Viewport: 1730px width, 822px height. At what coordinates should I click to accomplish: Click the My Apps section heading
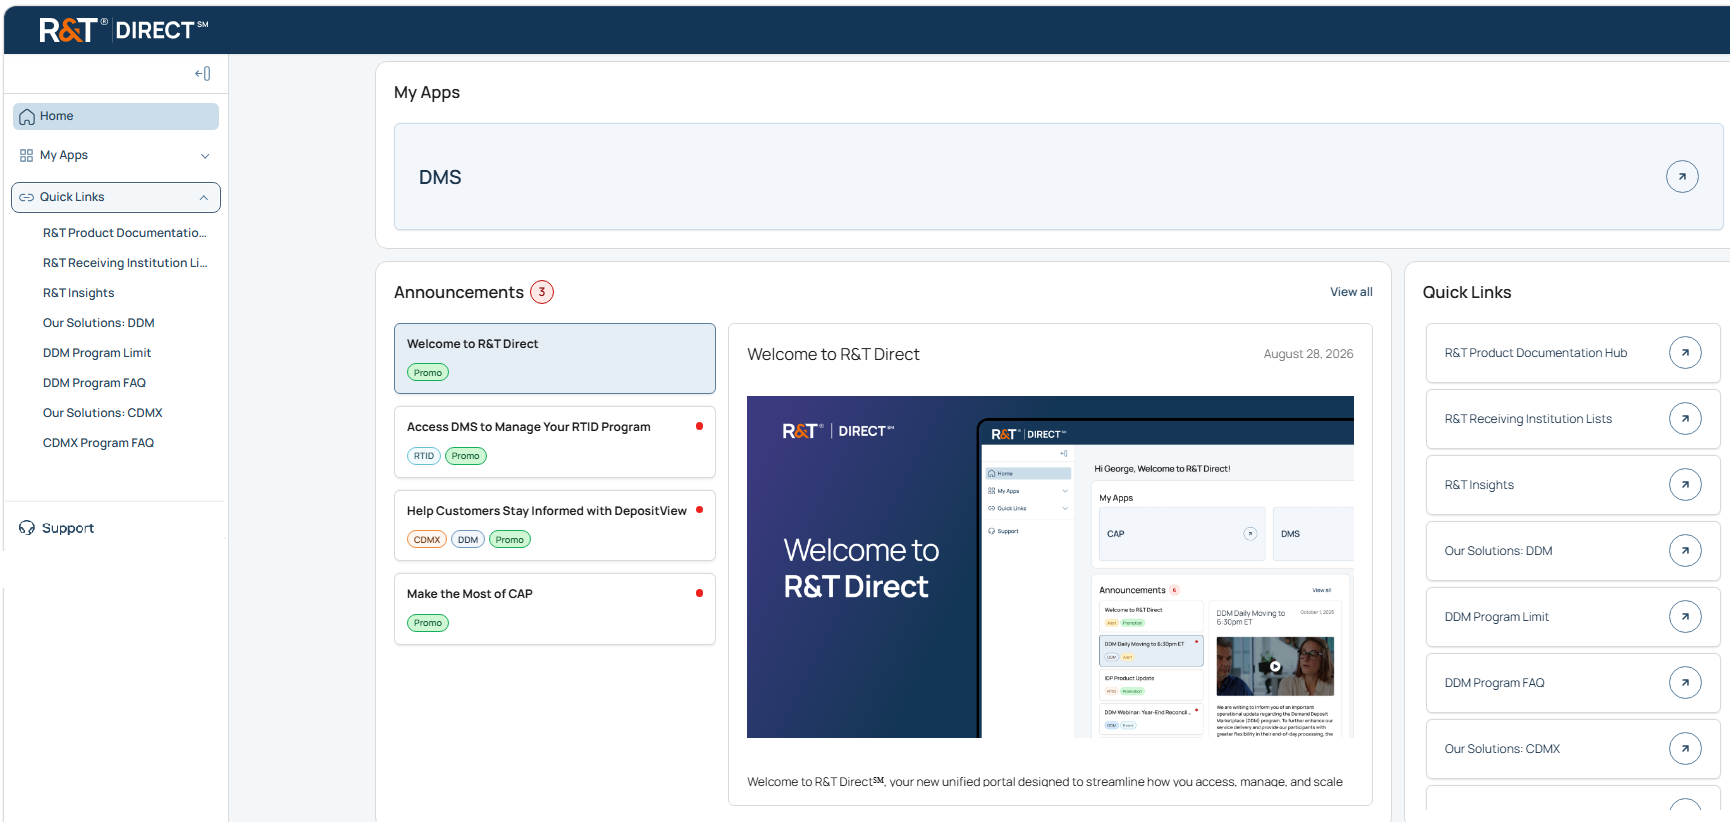tap(427, 92)
